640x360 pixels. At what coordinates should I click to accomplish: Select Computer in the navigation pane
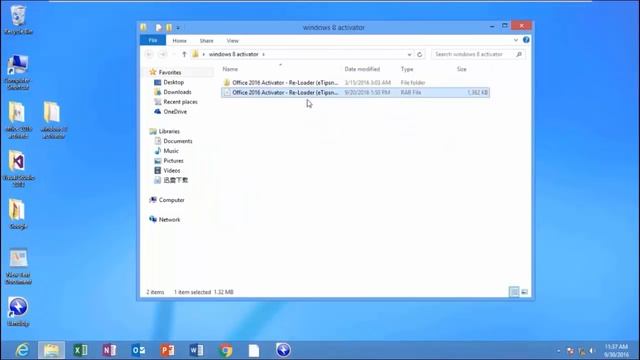171,200
